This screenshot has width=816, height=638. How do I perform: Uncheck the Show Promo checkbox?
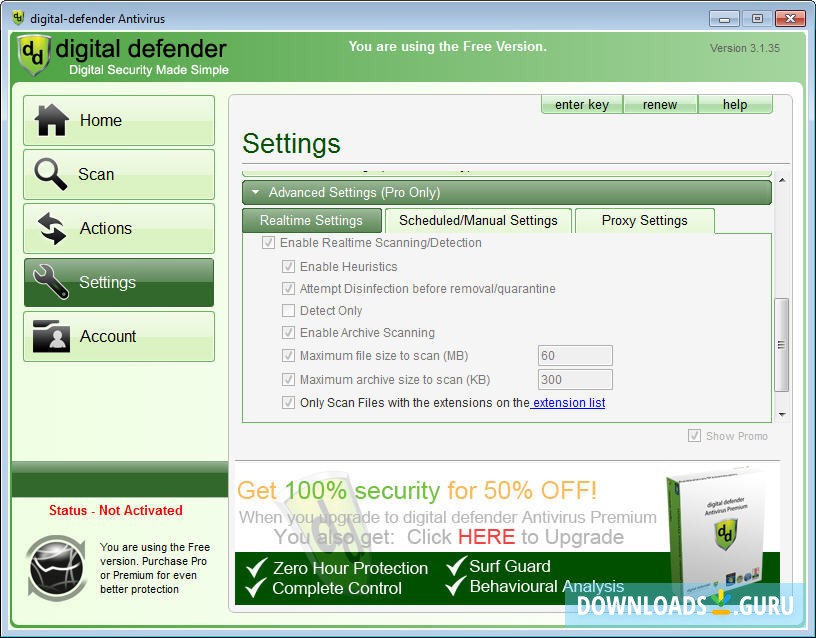pyautogui.click(x=694, y=436)
